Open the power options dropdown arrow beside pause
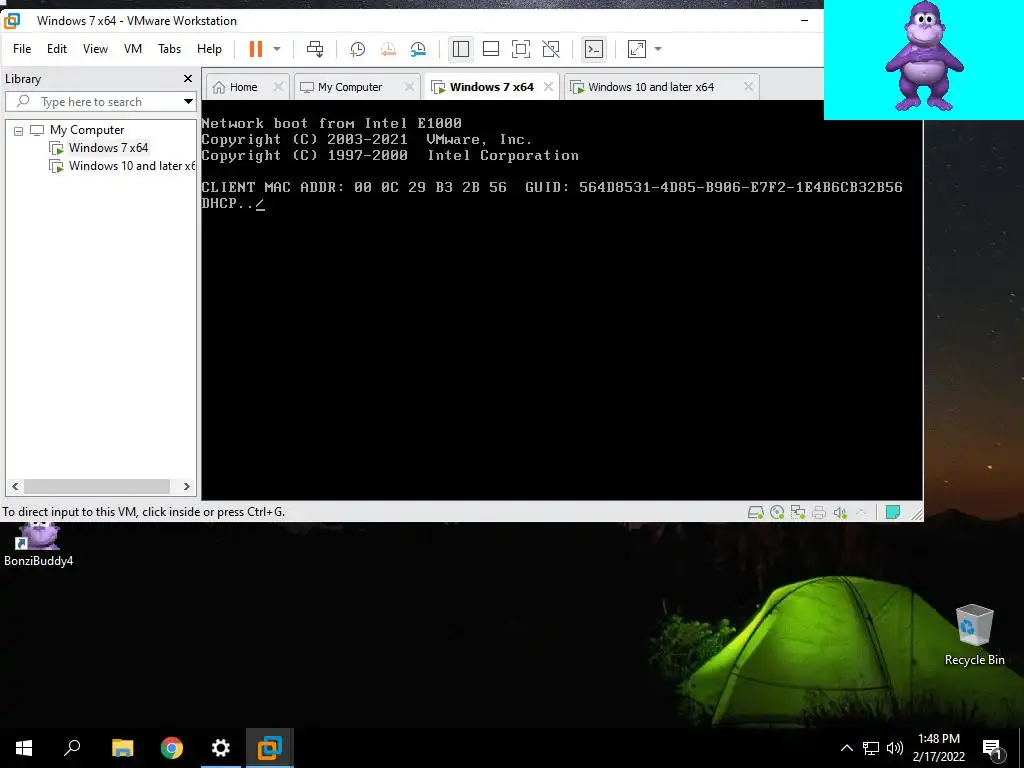Viewport: 1024px width, 768px height. 277,49
